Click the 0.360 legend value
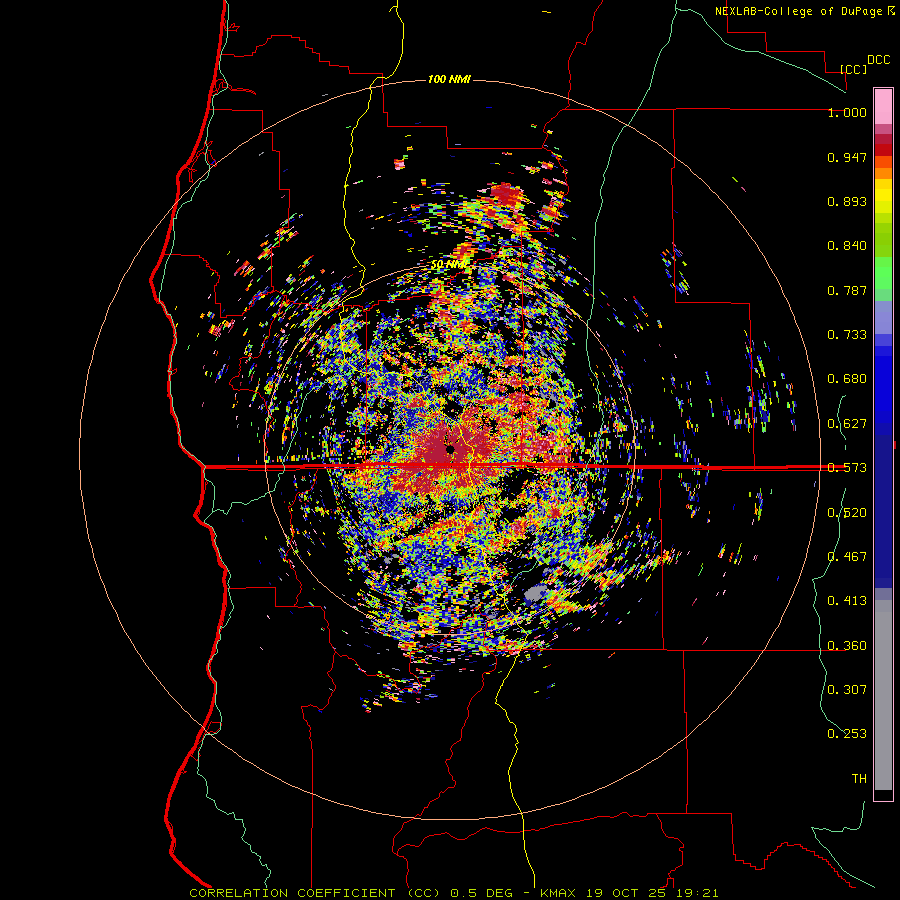 click(847, 646)
